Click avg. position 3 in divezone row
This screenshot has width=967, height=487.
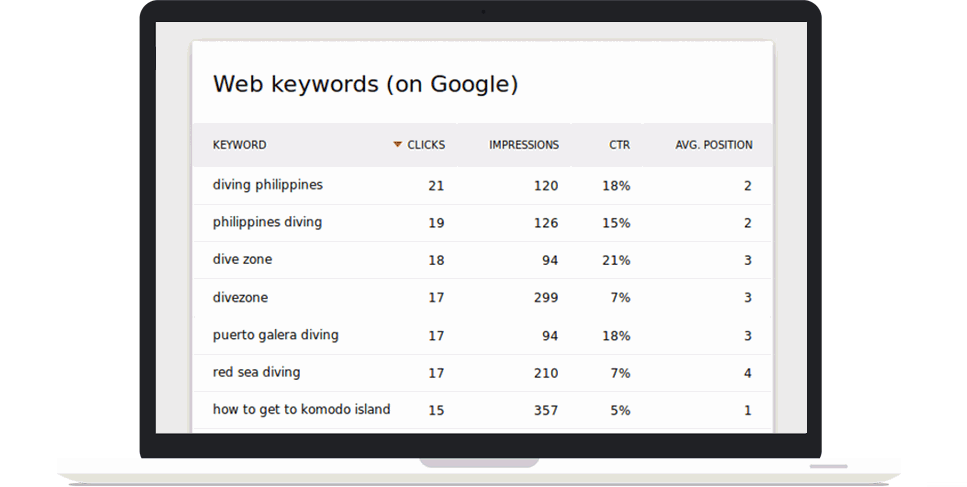747,298
